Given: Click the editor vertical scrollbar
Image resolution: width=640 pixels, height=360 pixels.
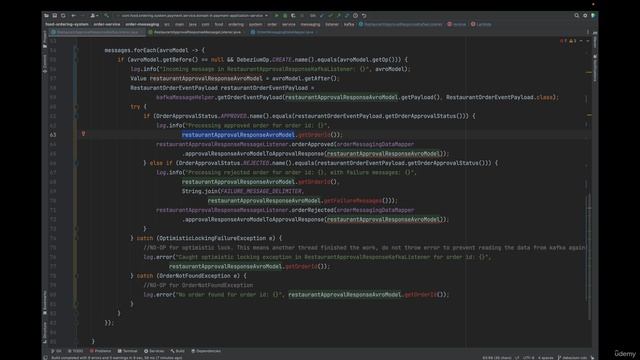Looking at the screenshot, I should [589, 257].
